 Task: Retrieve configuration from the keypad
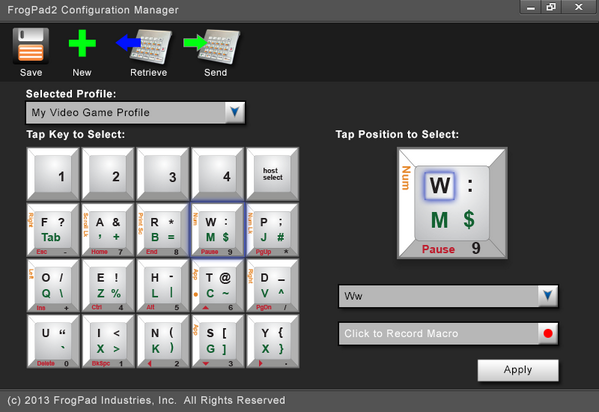(144, 46)
